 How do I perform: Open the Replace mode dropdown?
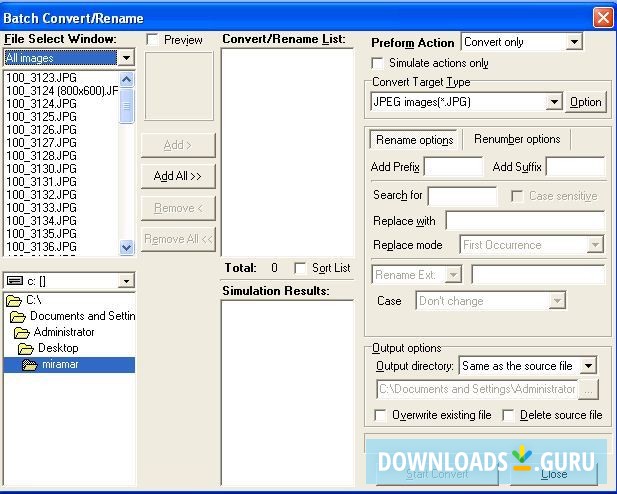point(595,245)
